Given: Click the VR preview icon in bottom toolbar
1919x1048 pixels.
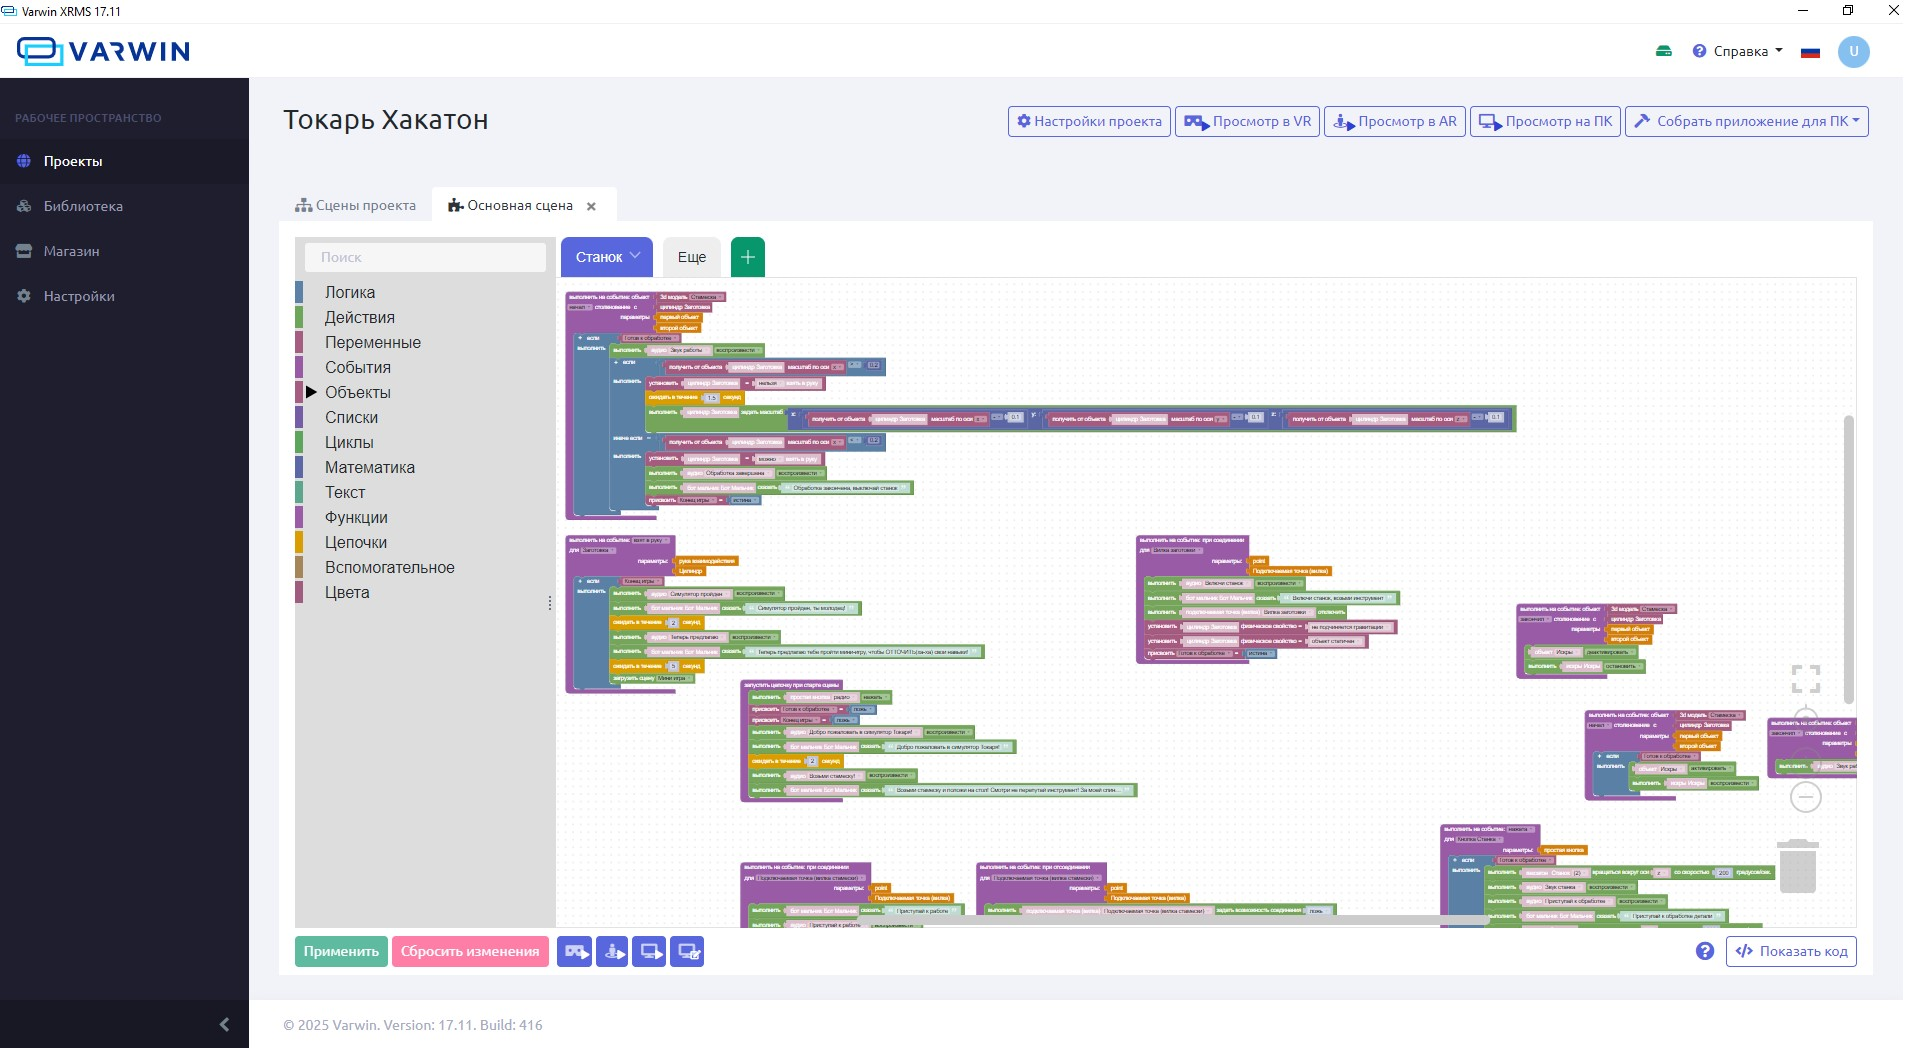Looking at the screenshot, I should tap(575, 951).
